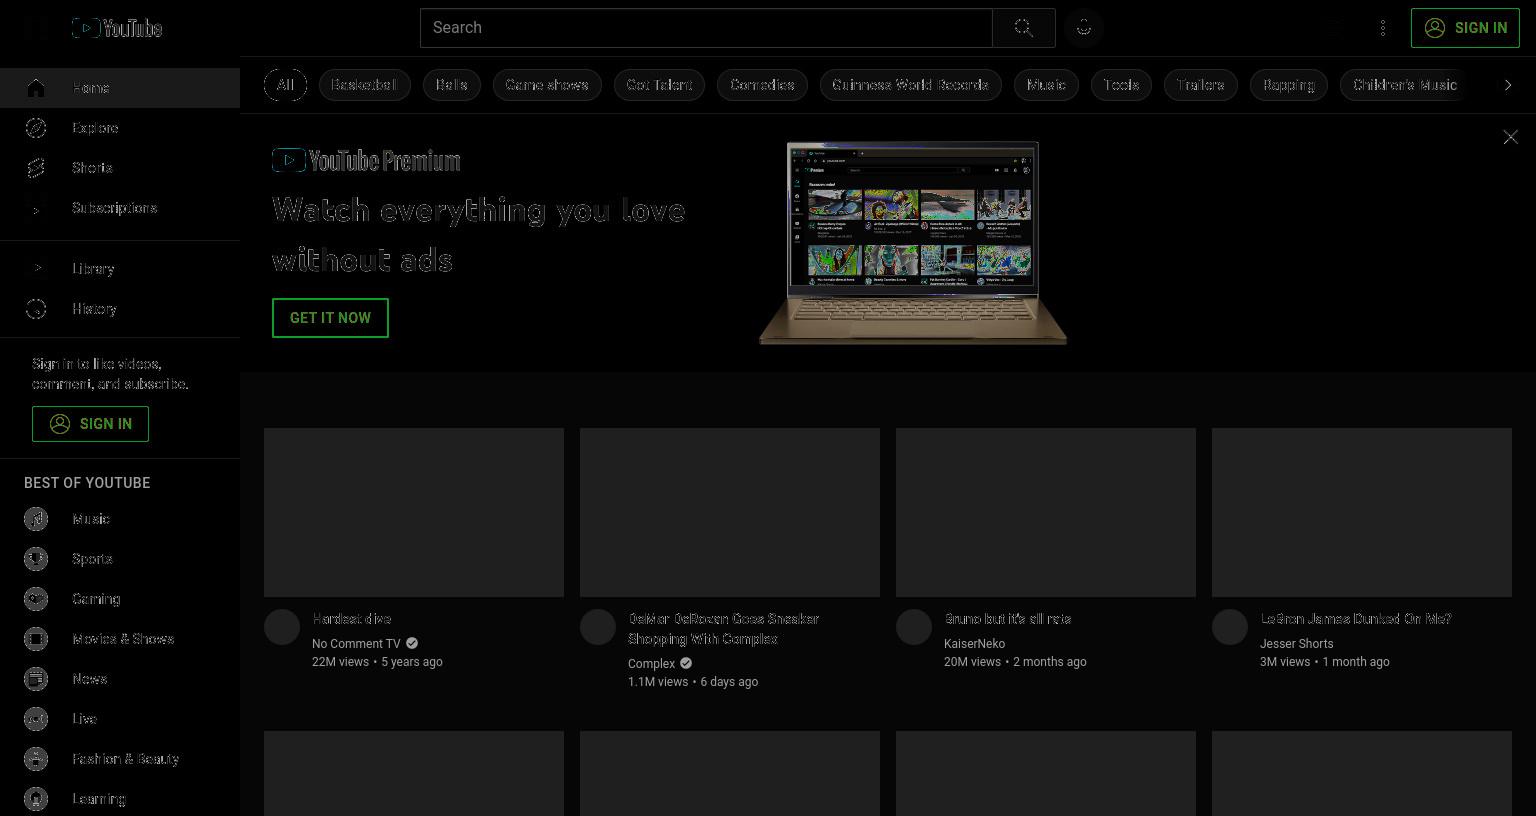1536x816 pixels.
Task: Open Sports under Best of YouTube
Action: [x=120, y=559]
